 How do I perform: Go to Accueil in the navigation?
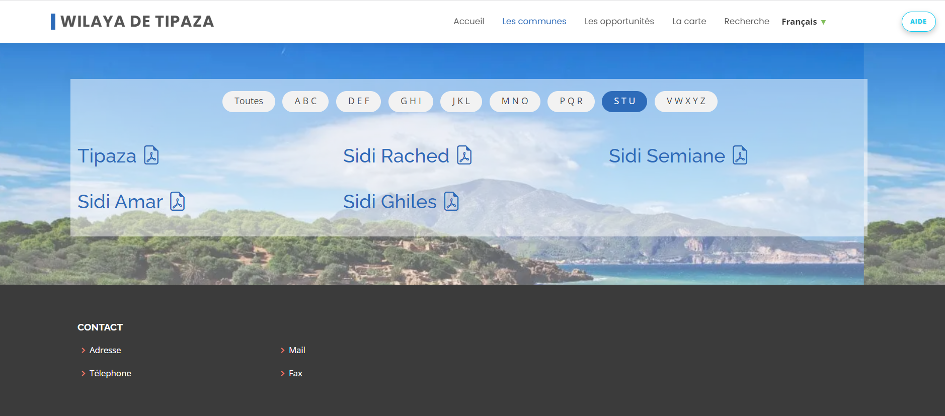(x=469, y=21)
